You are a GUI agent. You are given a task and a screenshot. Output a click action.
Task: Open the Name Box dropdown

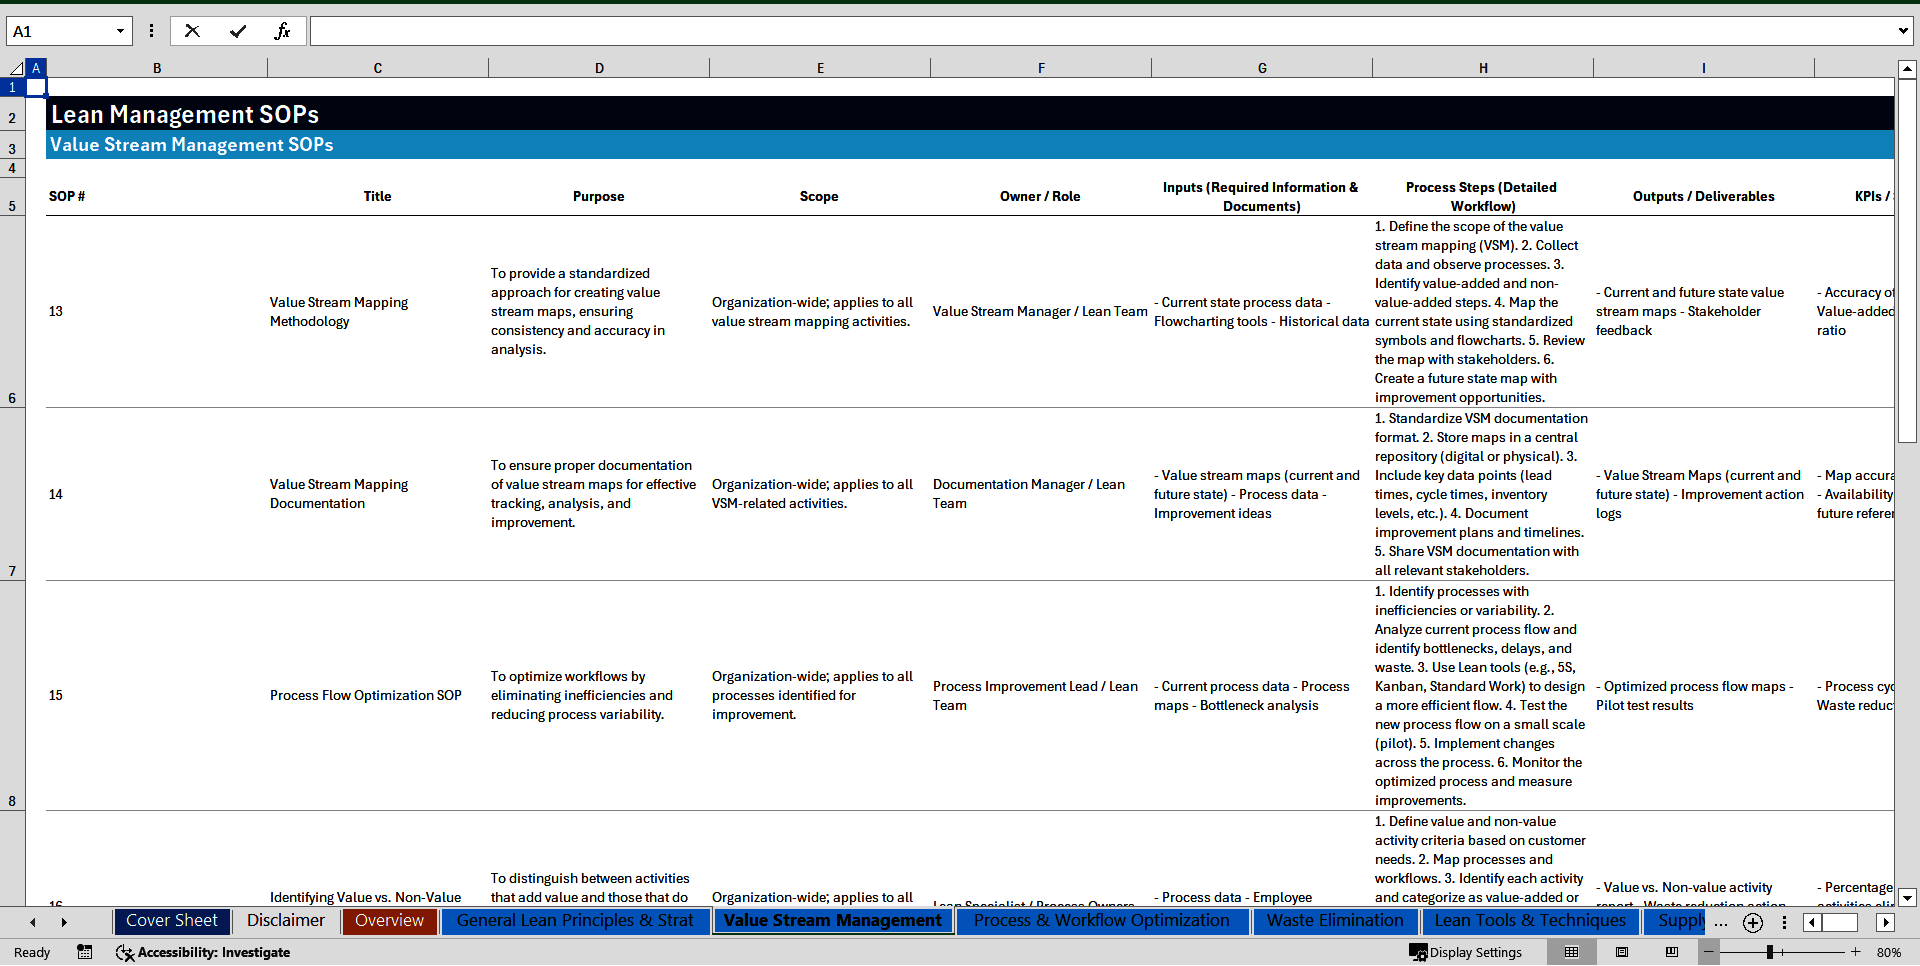[120, 31]
